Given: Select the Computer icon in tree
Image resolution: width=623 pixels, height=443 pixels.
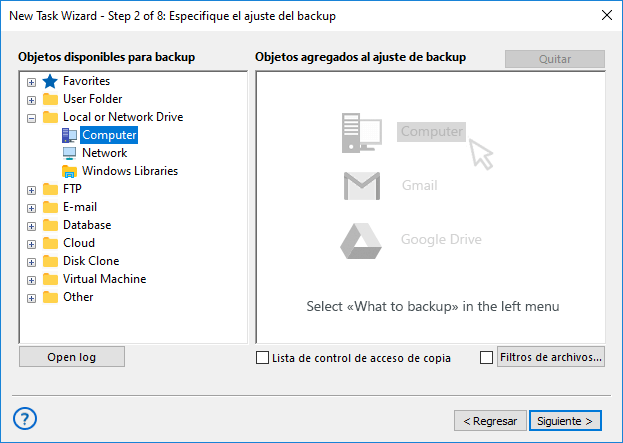Looking at the screenshot, I should [x=70, y=135].
